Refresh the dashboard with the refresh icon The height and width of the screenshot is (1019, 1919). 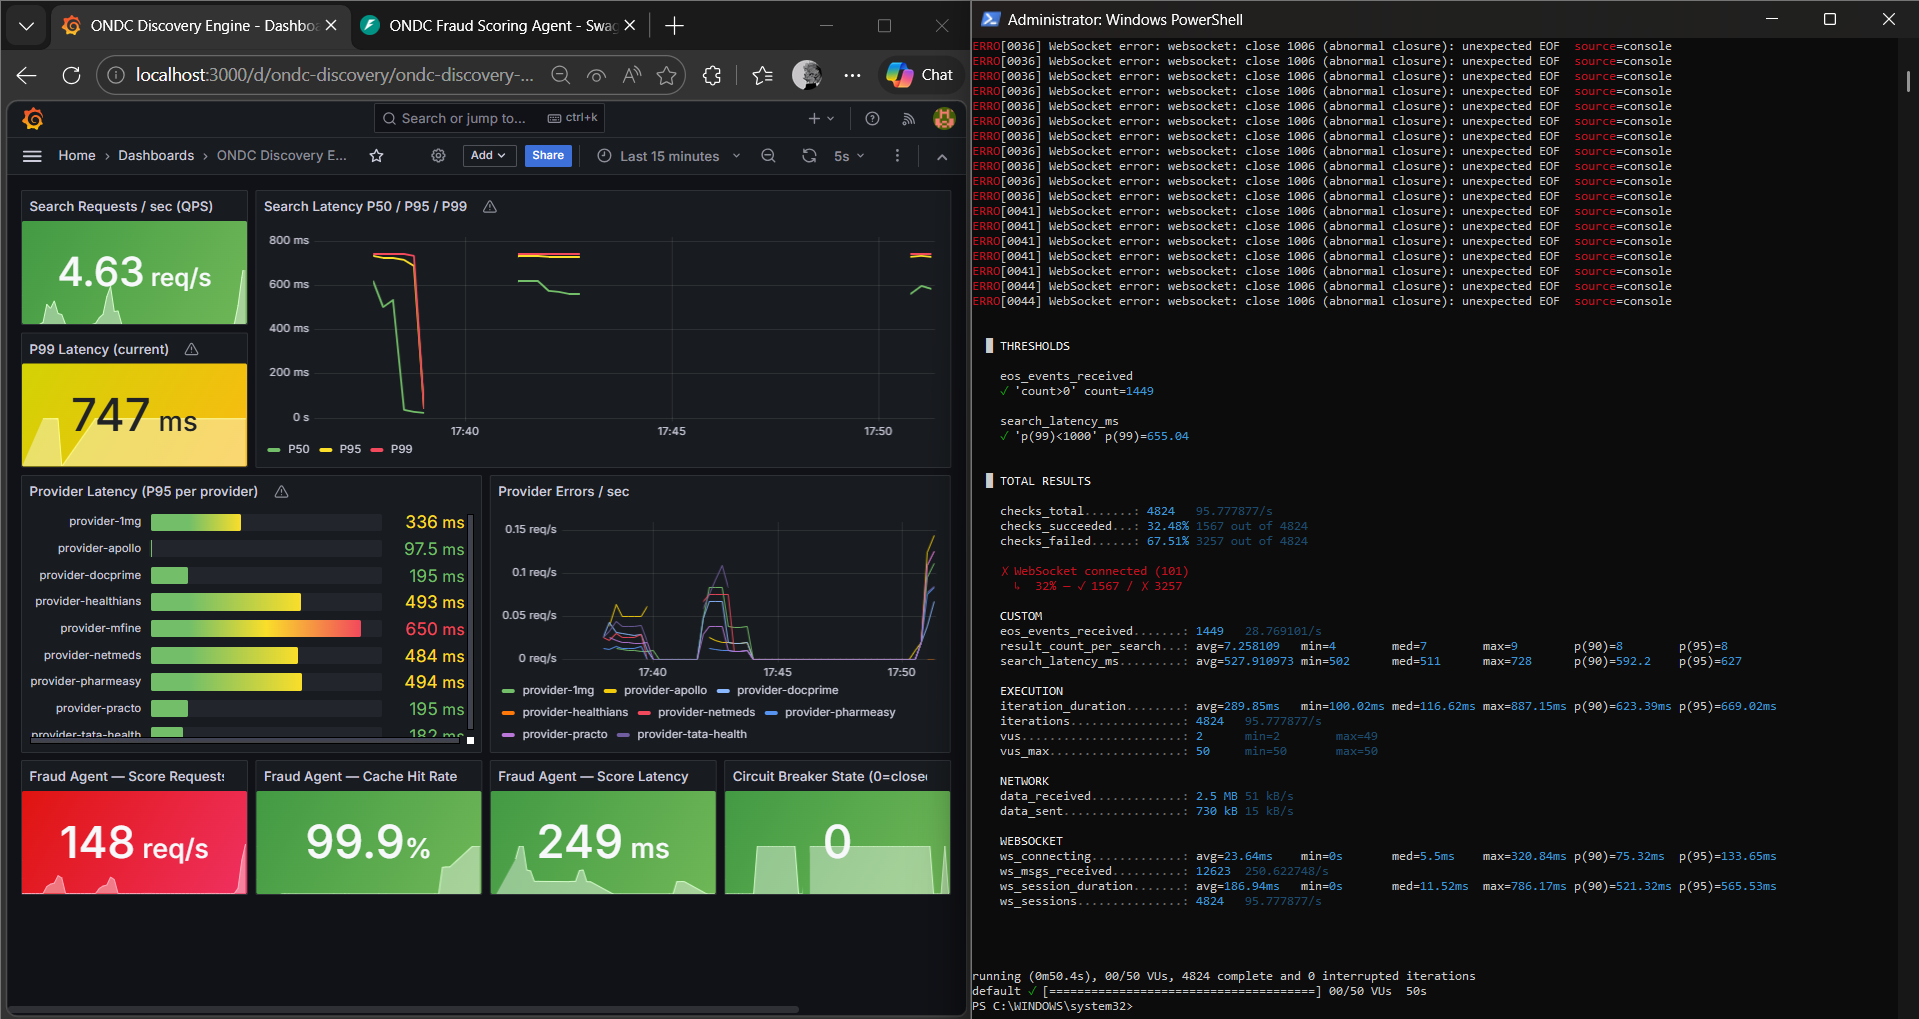coord(809,156)
